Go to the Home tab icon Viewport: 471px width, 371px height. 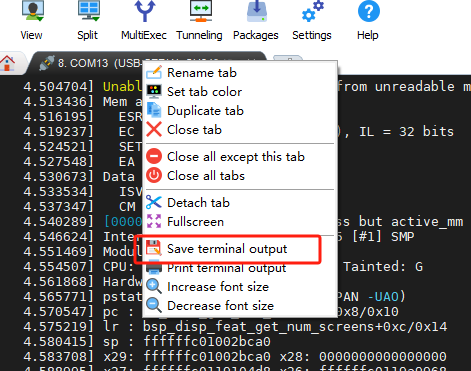click(x=8, y=63)
